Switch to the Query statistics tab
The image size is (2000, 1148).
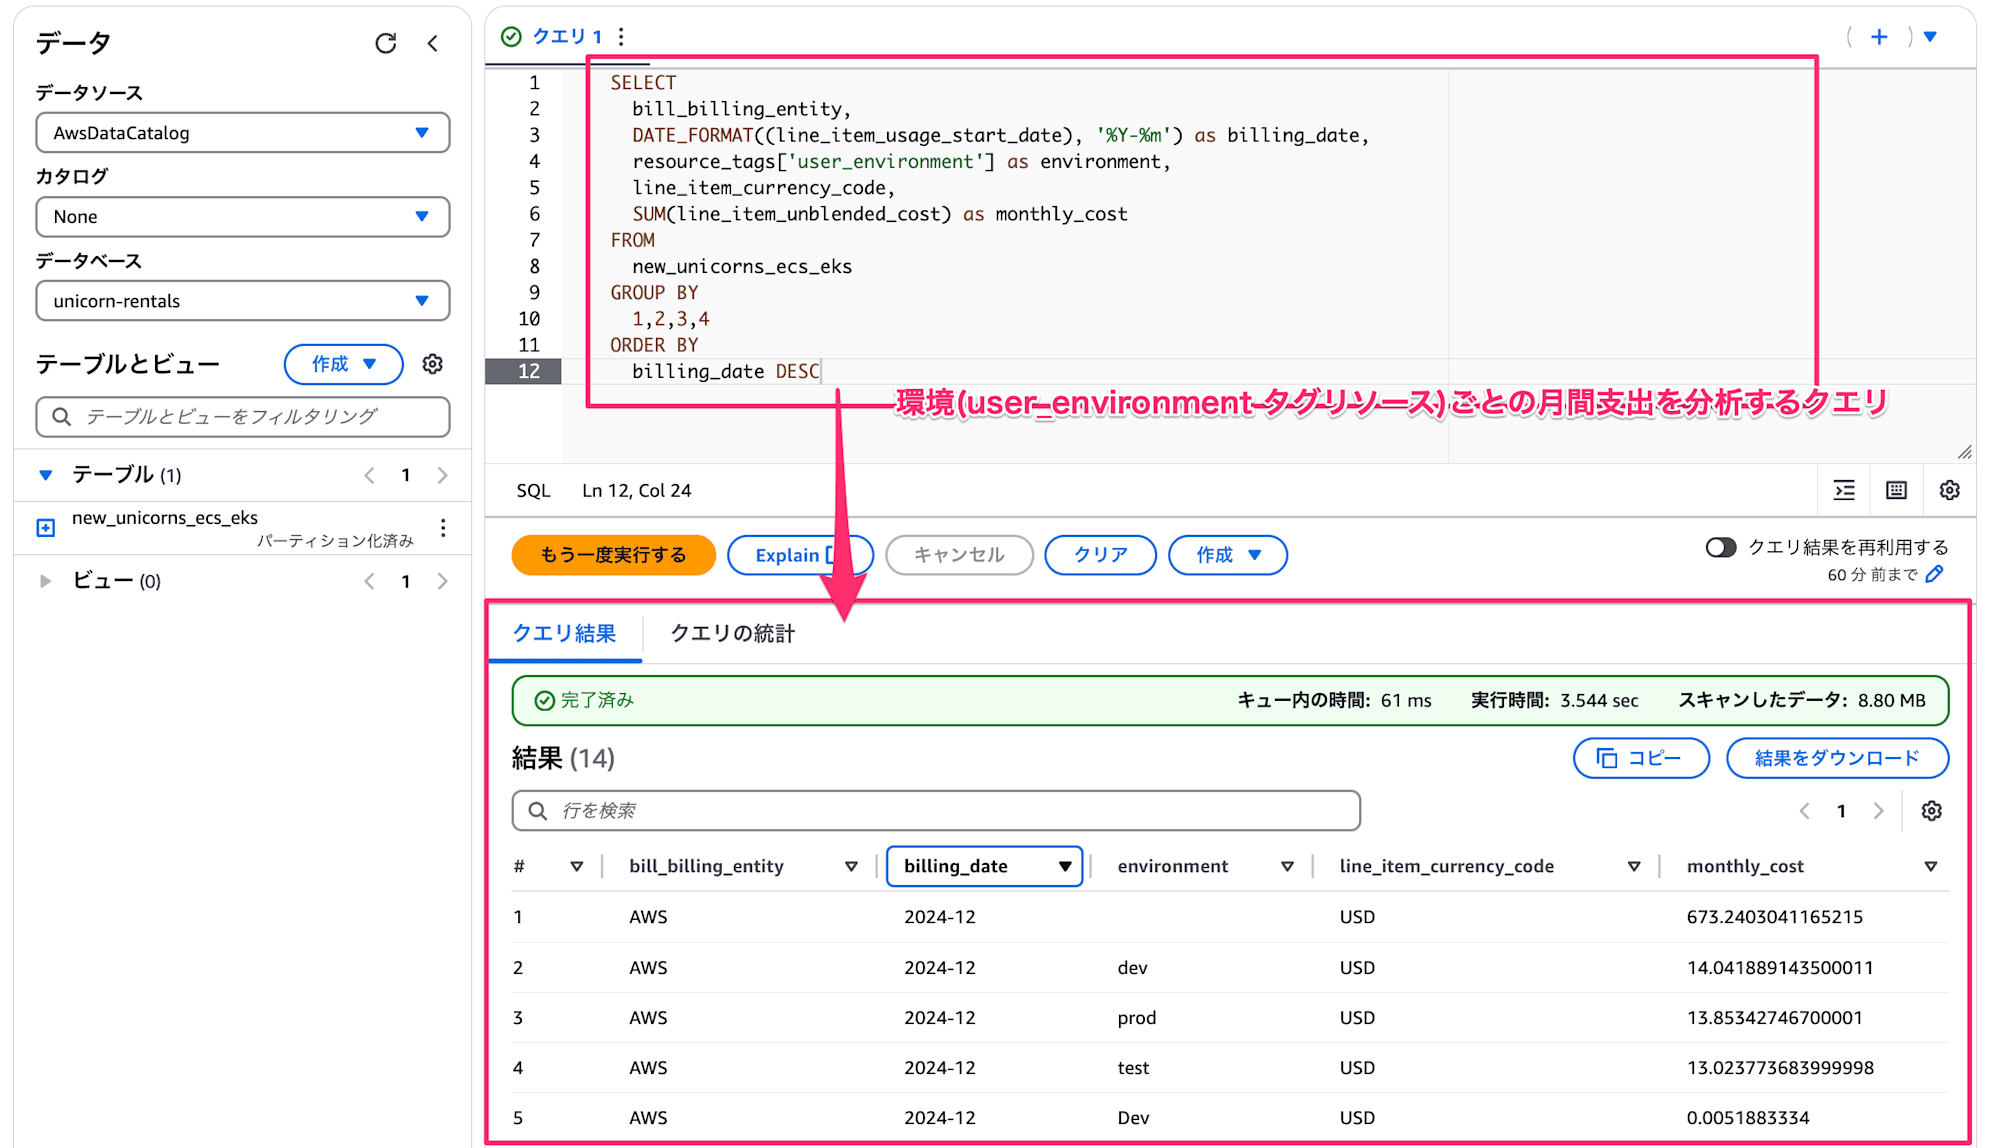(x=732, y=633)
